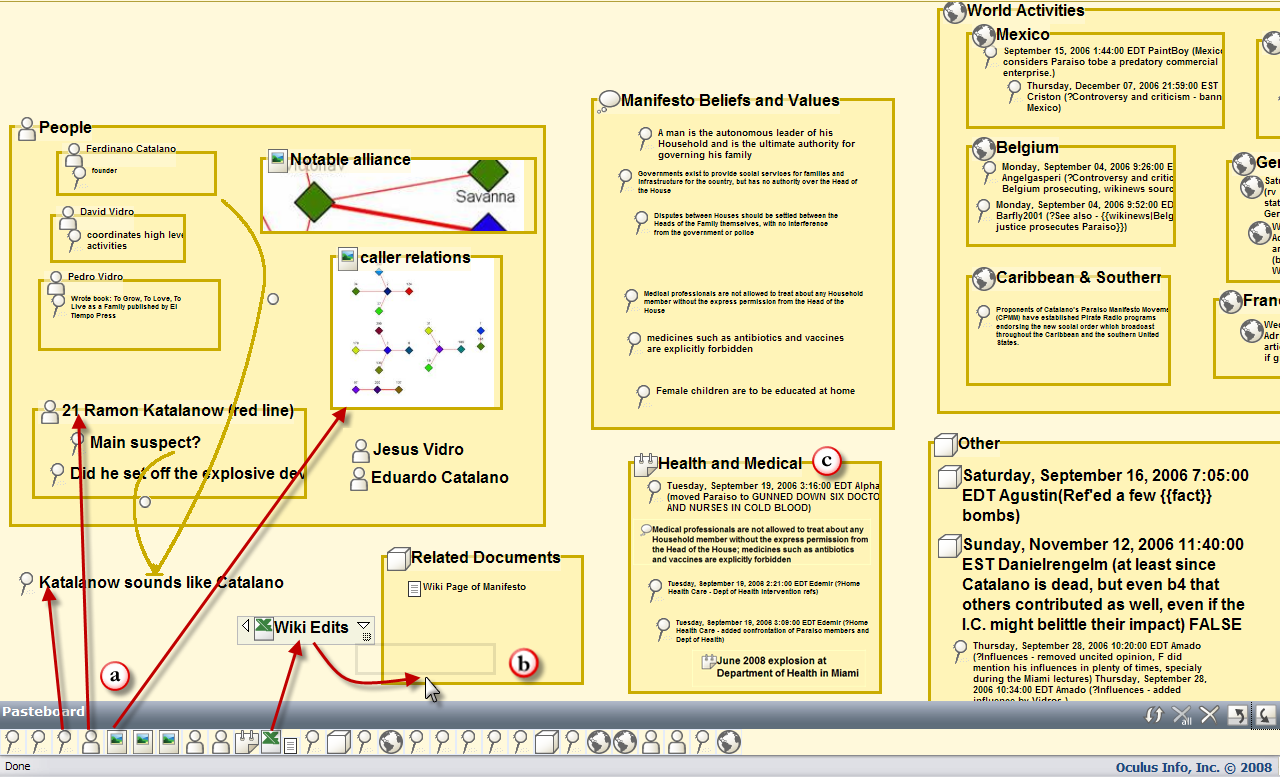Click the caller relations image icon
1280x777 pixels.
[x=348, y=258]
